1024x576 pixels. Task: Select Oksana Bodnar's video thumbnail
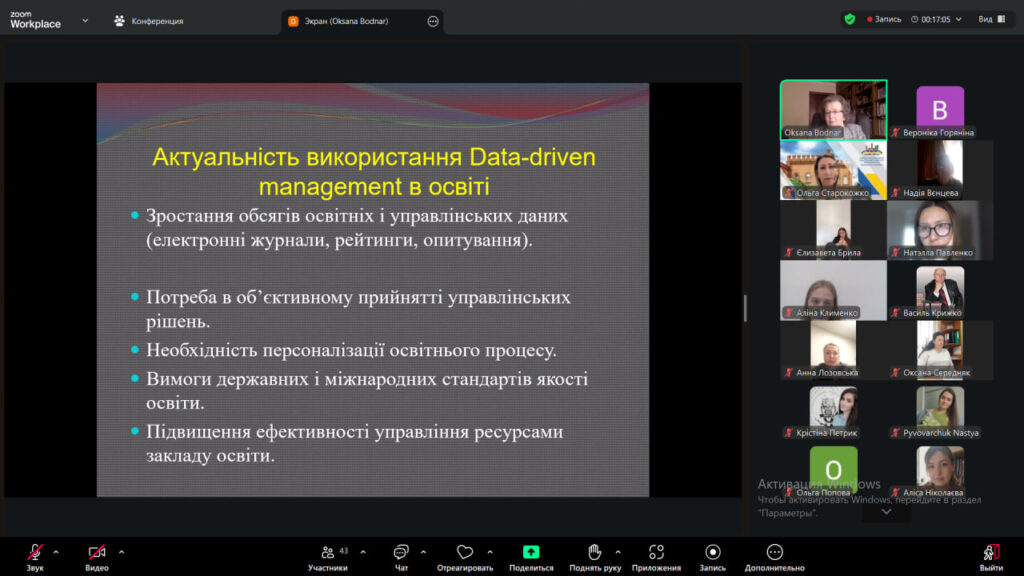(833, 109)
